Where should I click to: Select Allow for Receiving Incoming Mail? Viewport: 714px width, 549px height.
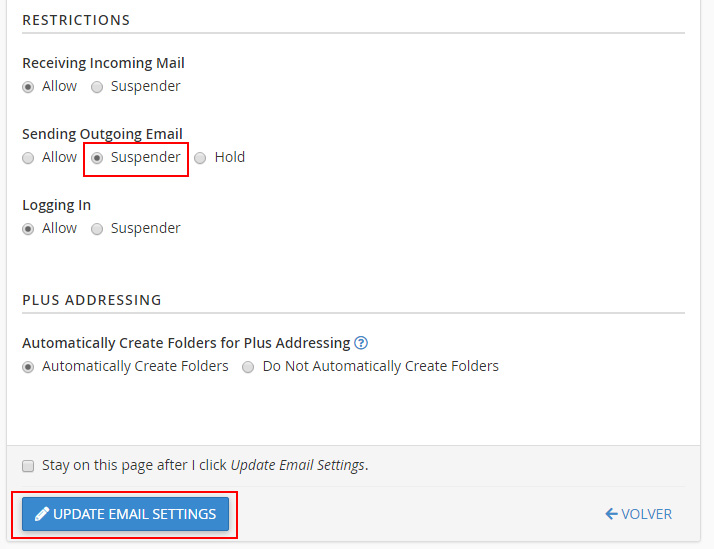[x=28, y=87]
